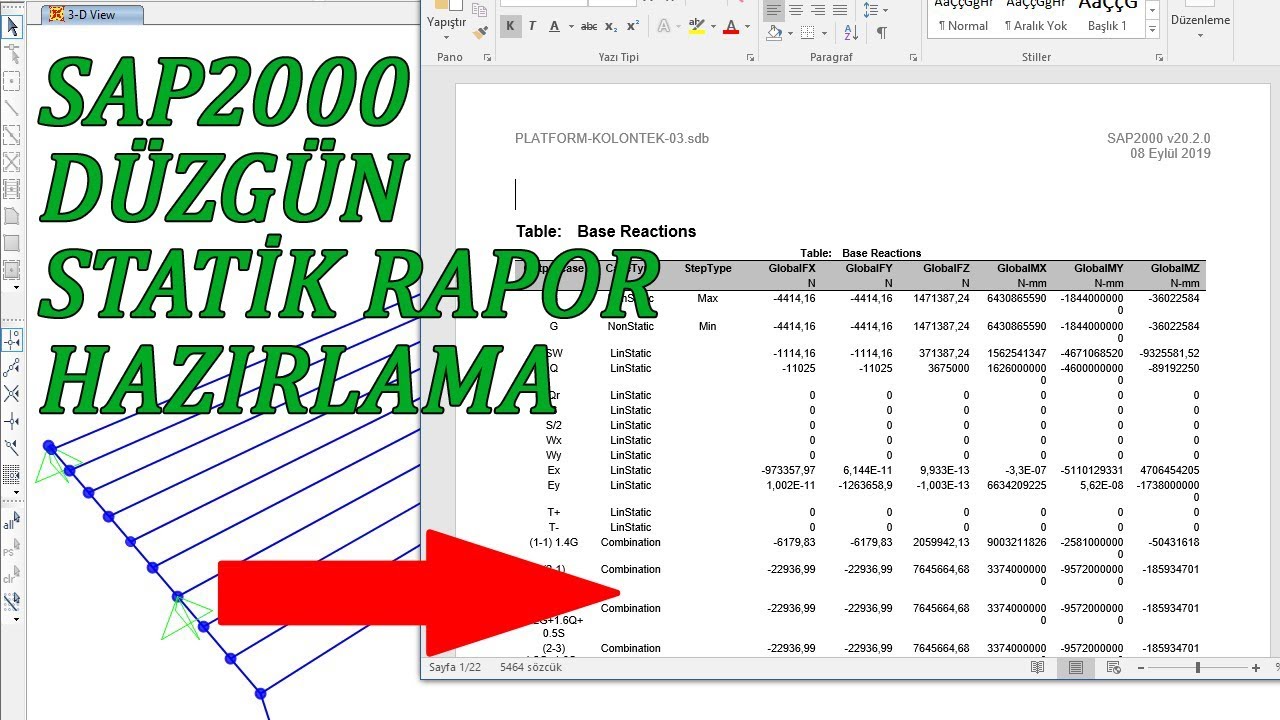Screen dimensions: 1280x720
Task: Toggle snap to ends and midpoints
Action: tap(12, 368)
